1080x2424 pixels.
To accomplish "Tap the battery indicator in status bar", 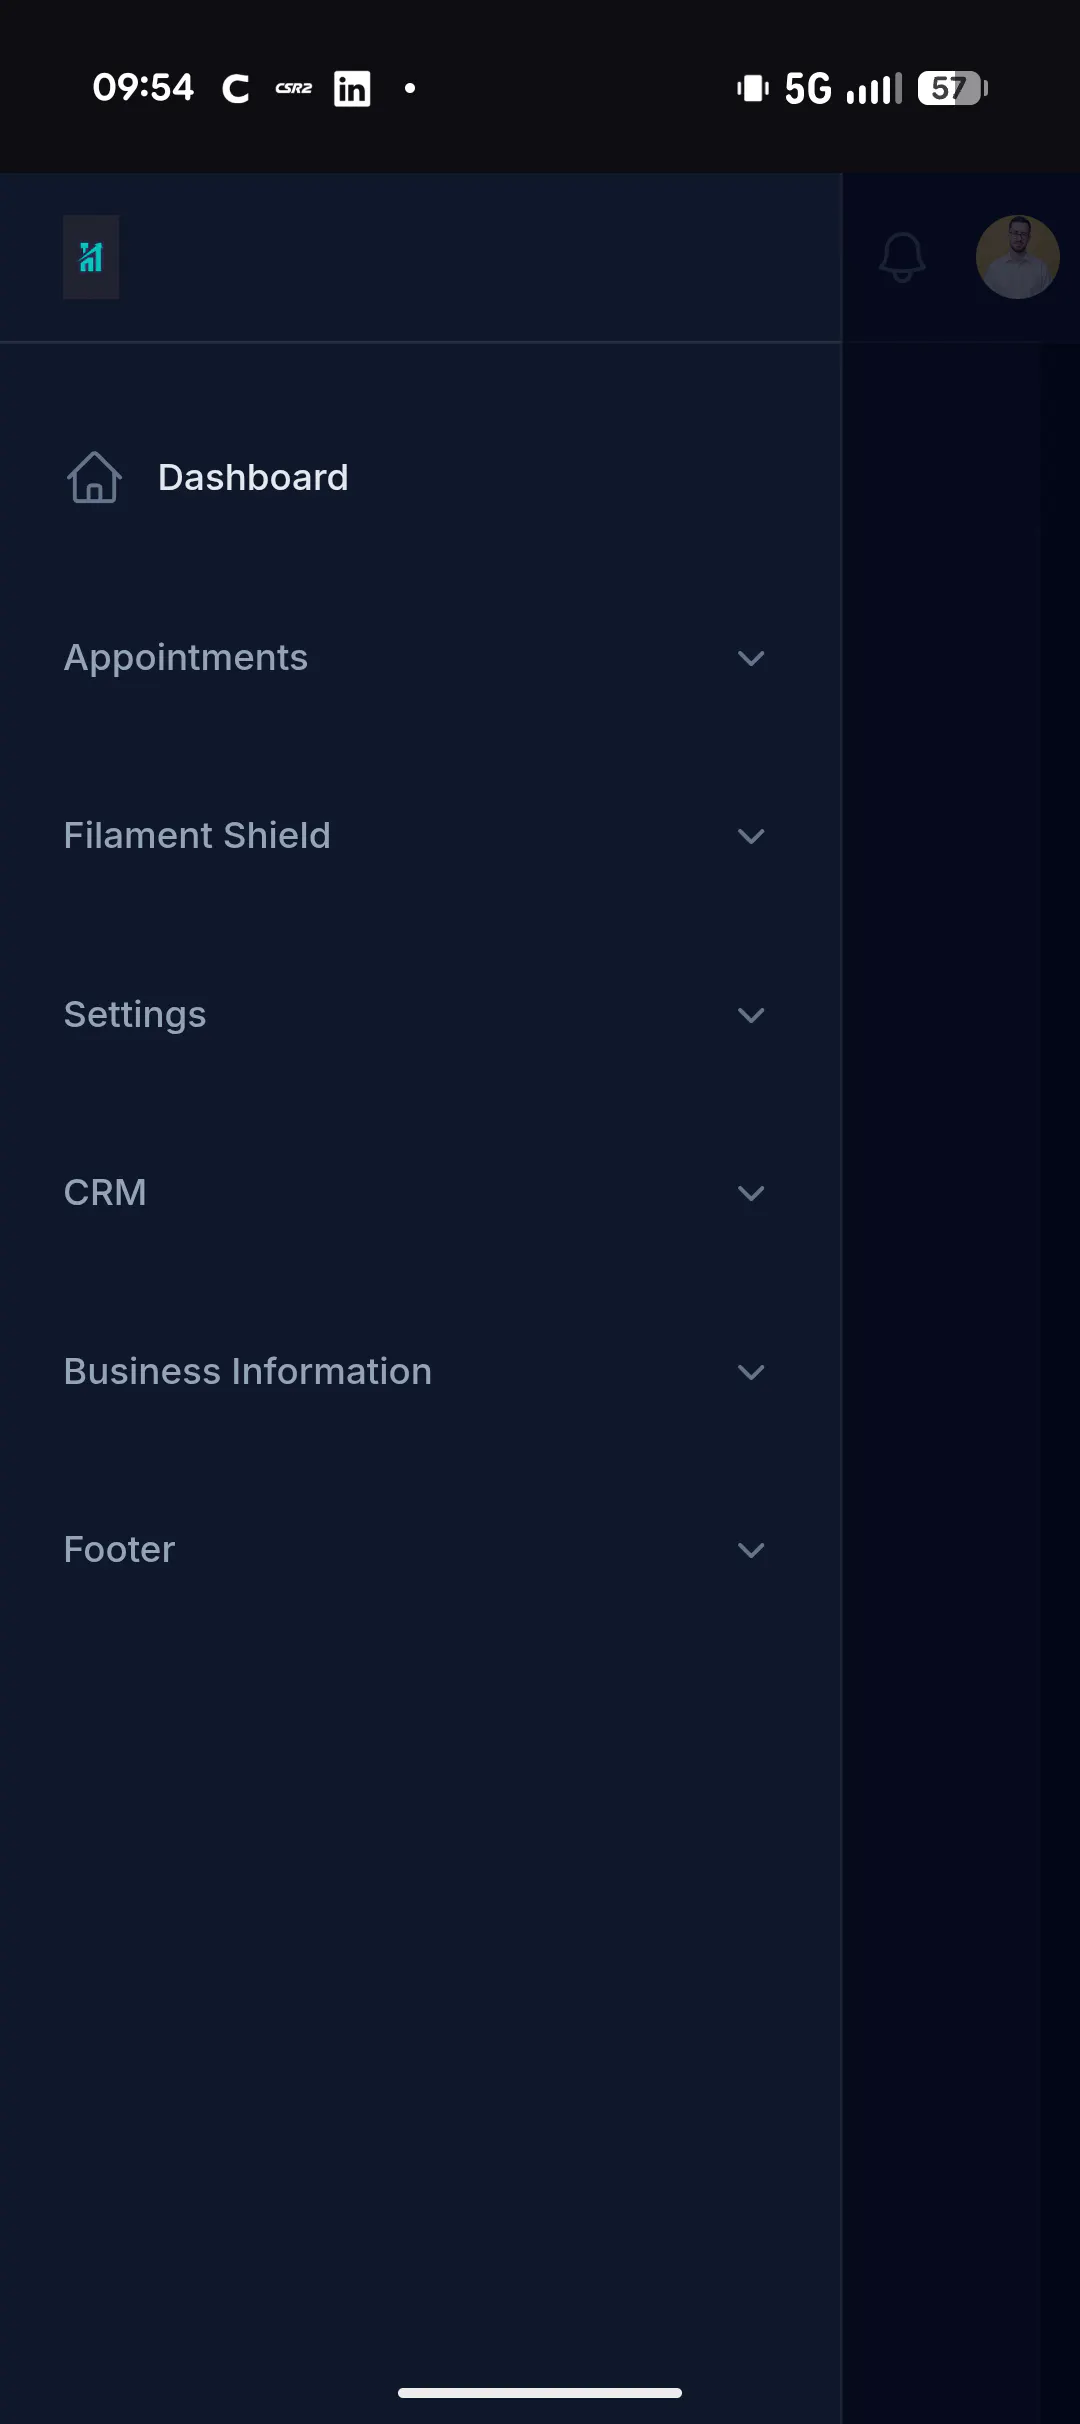I will pos(953,89).
